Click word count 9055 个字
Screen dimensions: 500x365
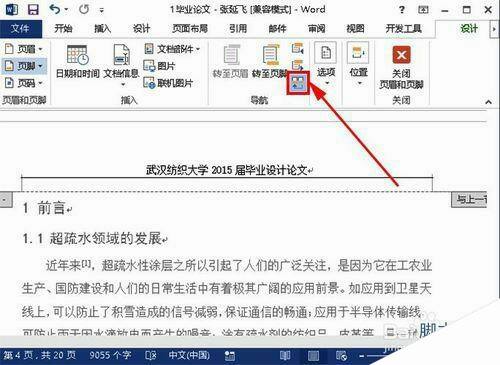(110, 355)
